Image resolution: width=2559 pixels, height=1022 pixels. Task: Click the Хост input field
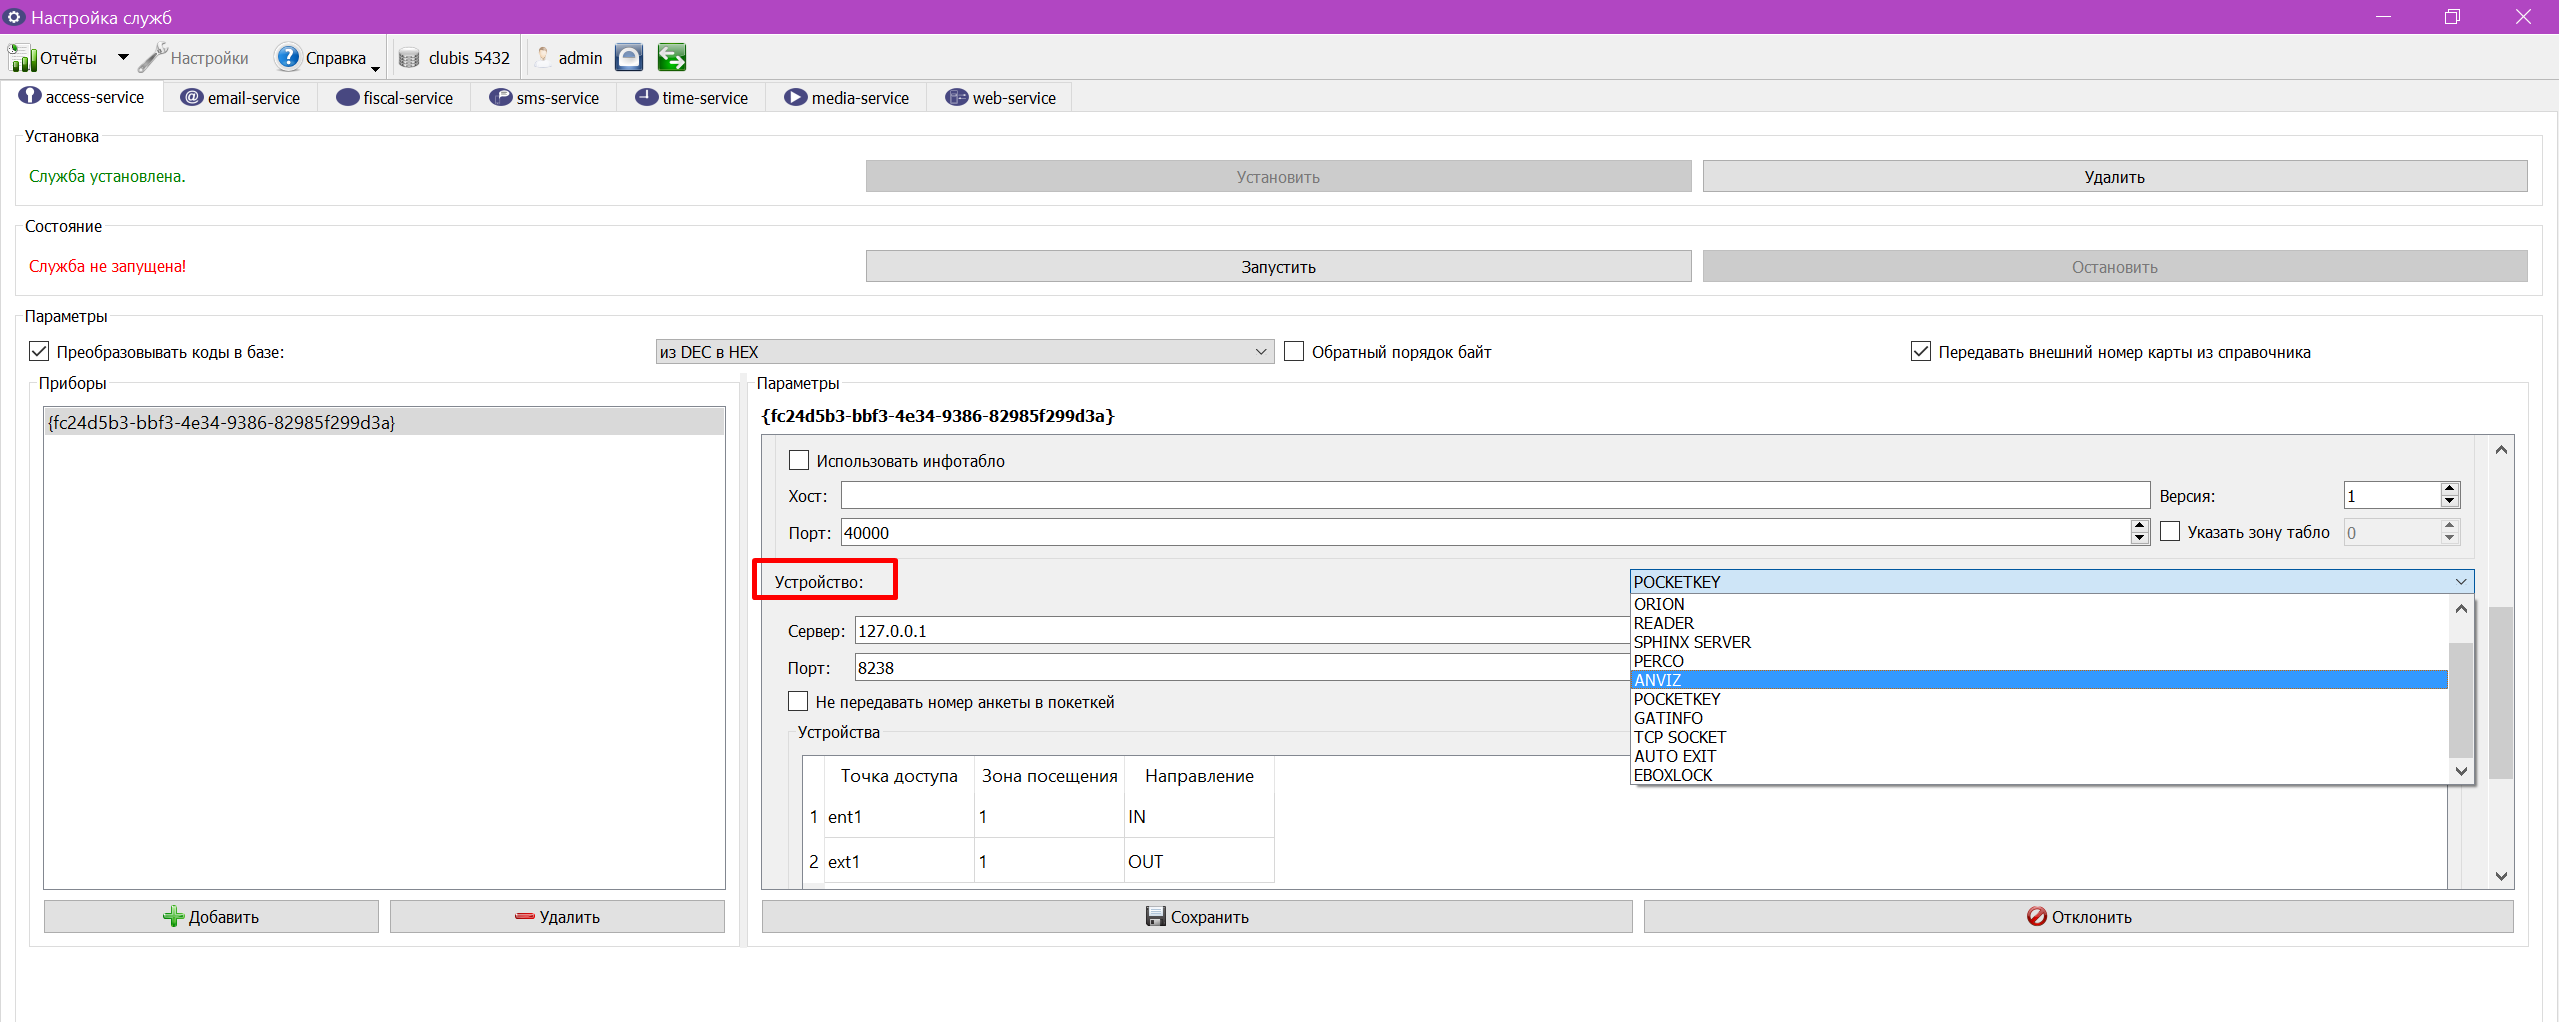pos(1495,496)
